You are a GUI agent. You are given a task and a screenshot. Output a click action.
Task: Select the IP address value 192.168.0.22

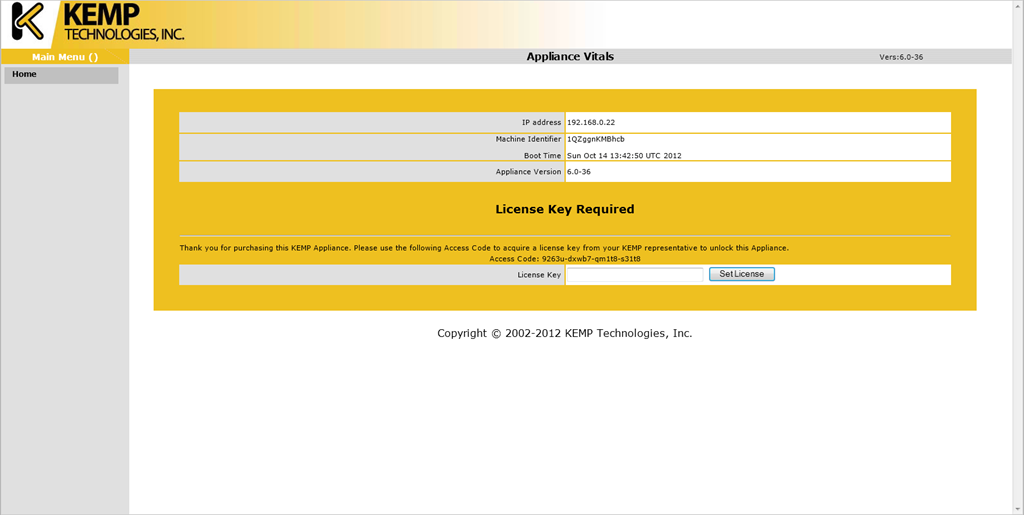591,122
